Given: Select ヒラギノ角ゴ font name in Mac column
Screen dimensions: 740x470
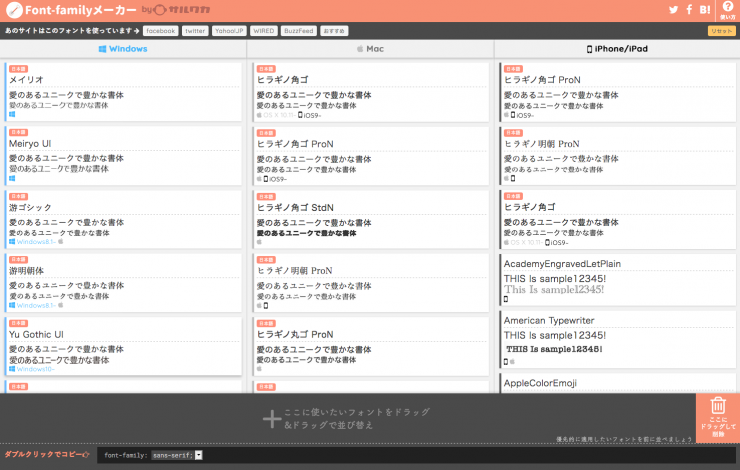Looking at the screenshot, I should point(282,80).
